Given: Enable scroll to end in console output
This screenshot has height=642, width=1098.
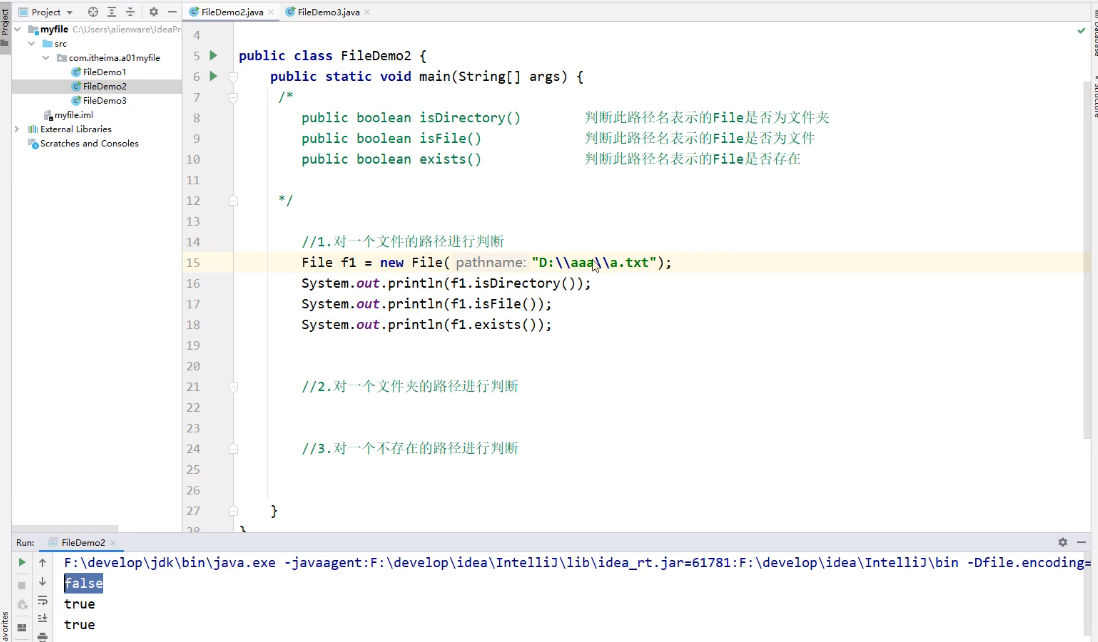Looking at the screenshot, I should point(40,618).
